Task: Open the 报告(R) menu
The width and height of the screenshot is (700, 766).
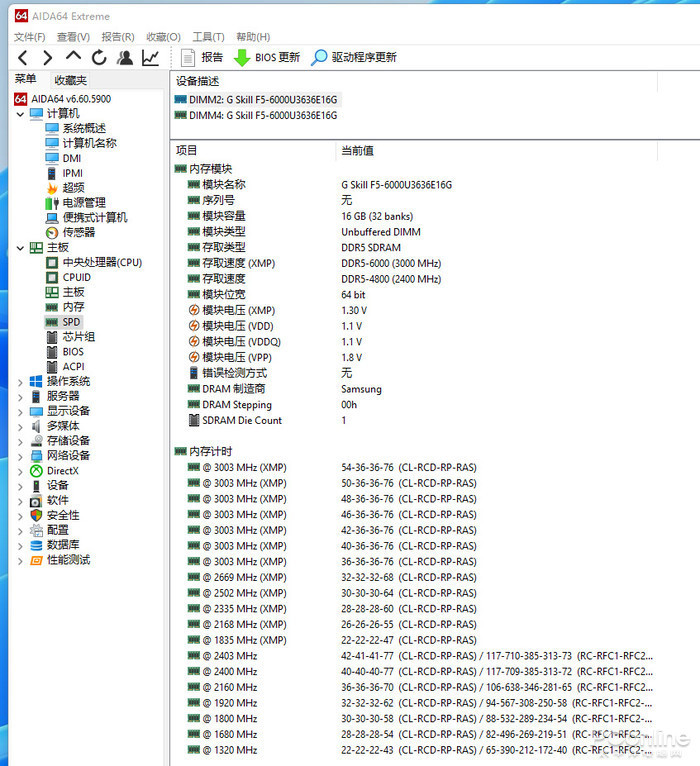Action: click(x=118, y=37)
